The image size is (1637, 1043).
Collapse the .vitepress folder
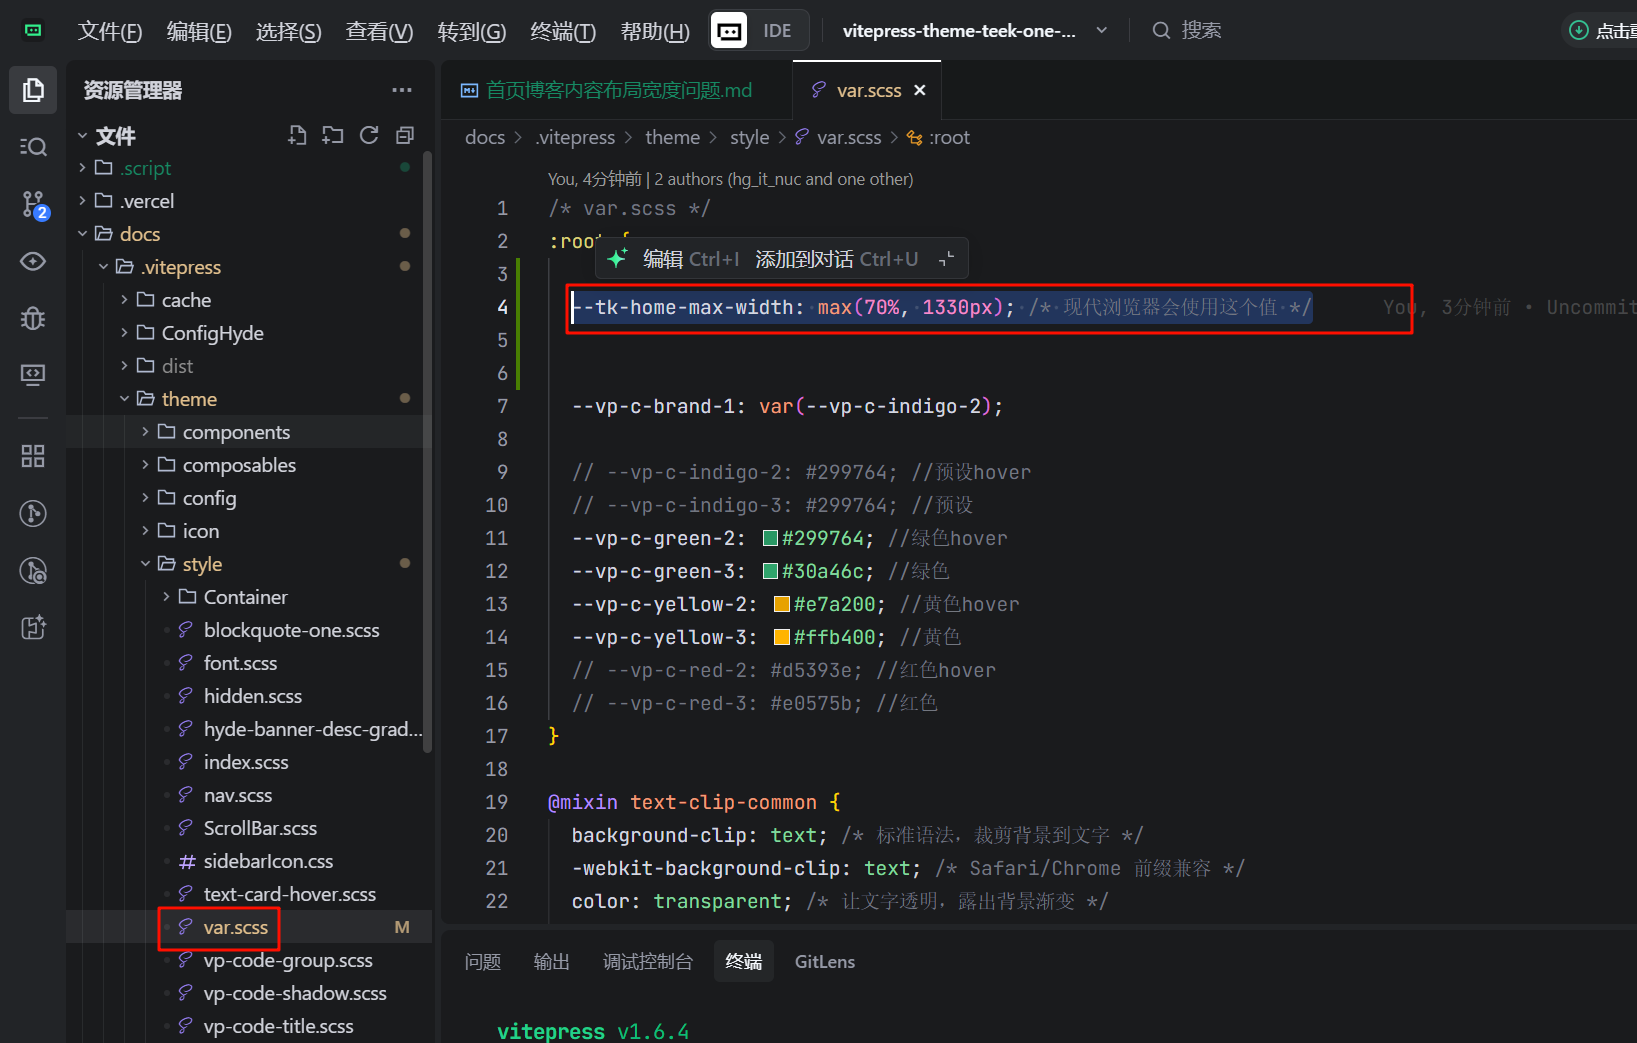(x=104, y=267)
